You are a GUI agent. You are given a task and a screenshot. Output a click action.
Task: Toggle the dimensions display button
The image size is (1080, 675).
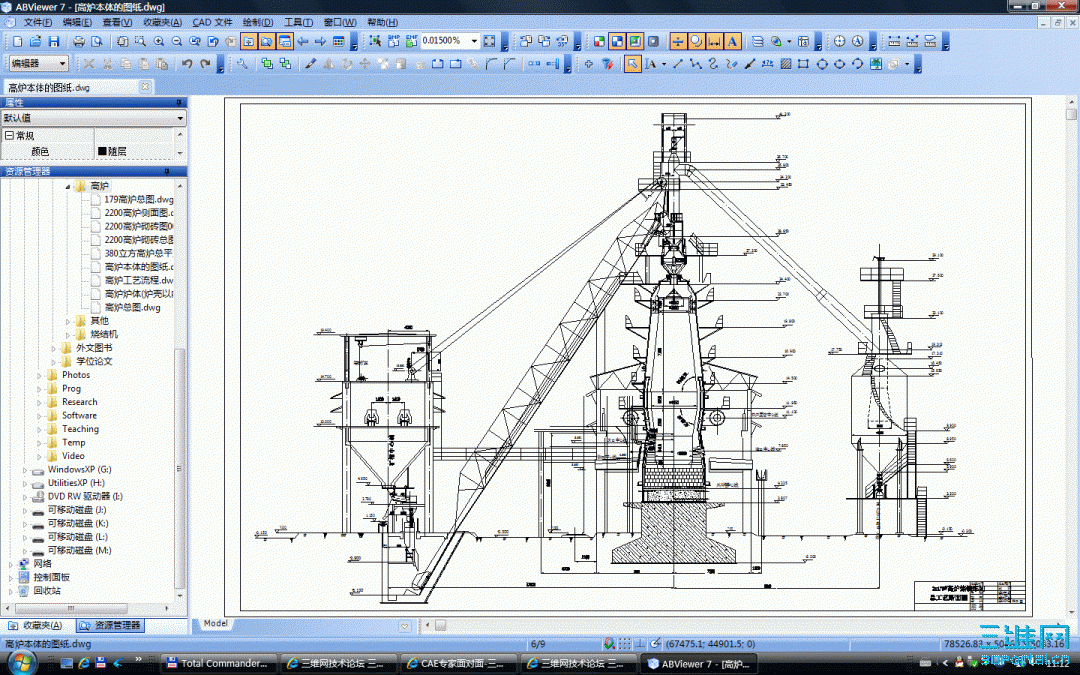point(714,41)
